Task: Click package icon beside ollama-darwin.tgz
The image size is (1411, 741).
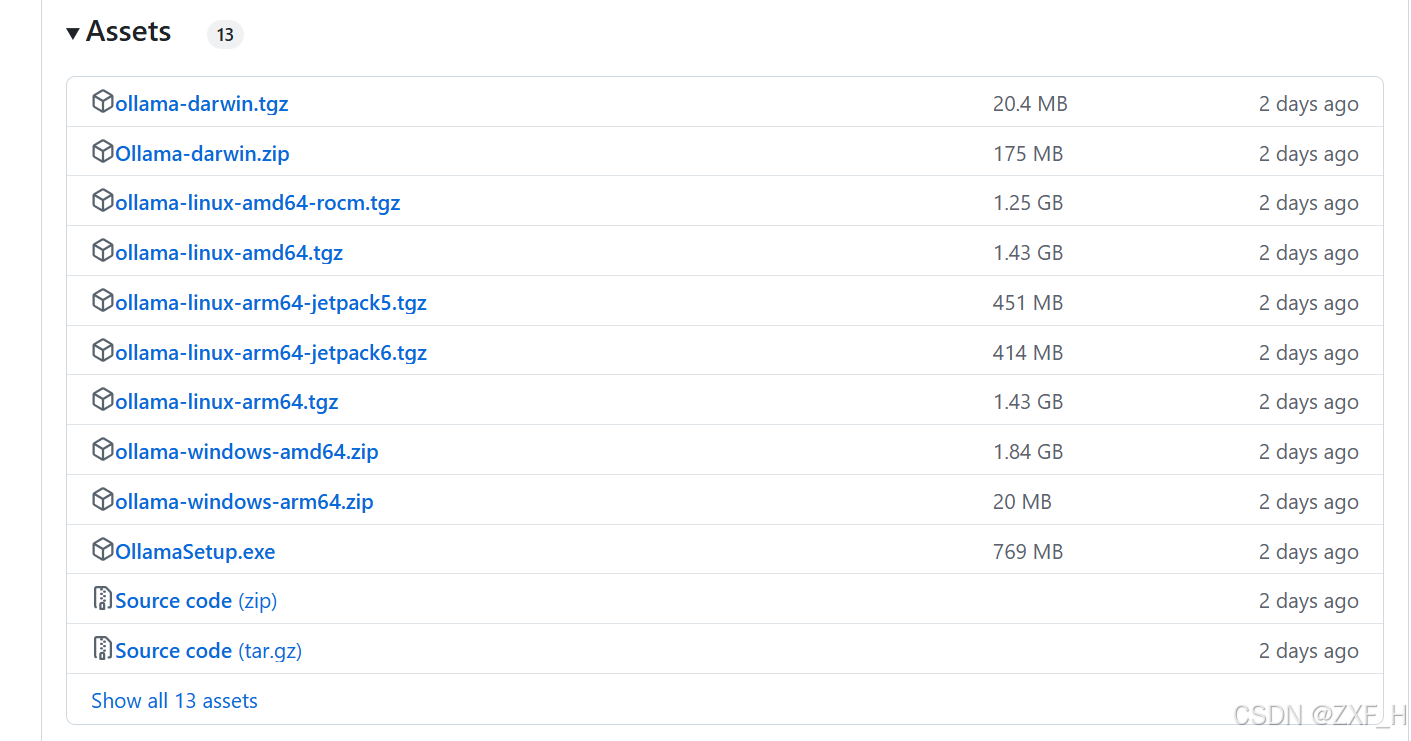Action: pos(102,102)
